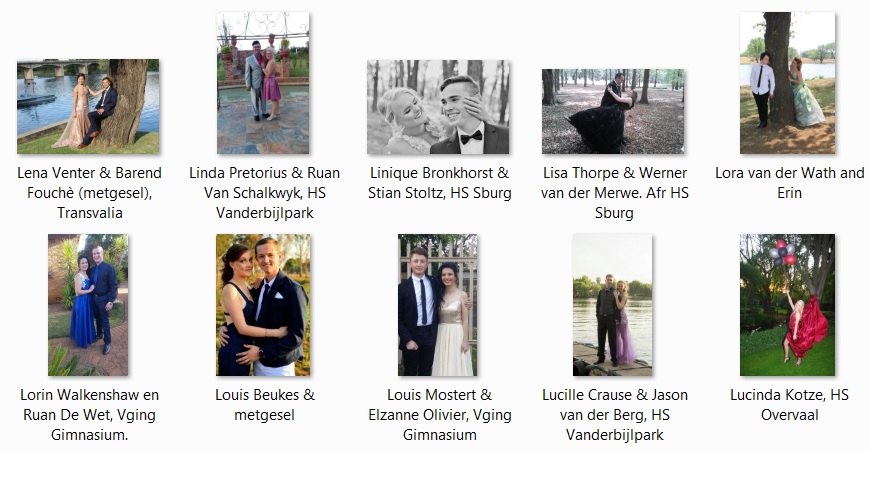Select the Louis Beukes & metgesel thumbnail

pyautogui.click(x=263, y=305)
